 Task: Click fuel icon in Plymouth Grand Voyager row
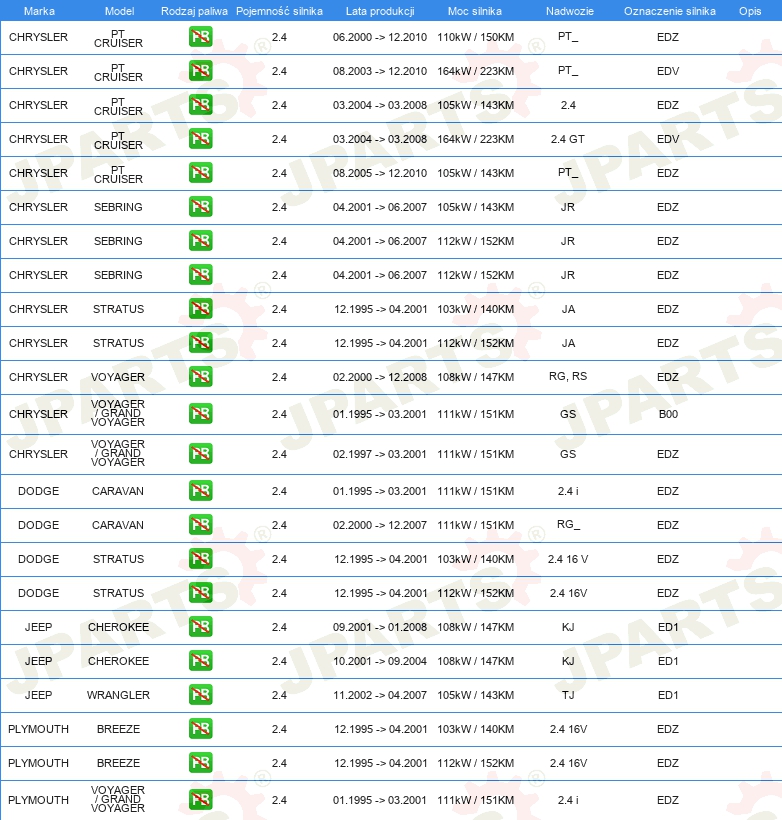tap(201, 800)
